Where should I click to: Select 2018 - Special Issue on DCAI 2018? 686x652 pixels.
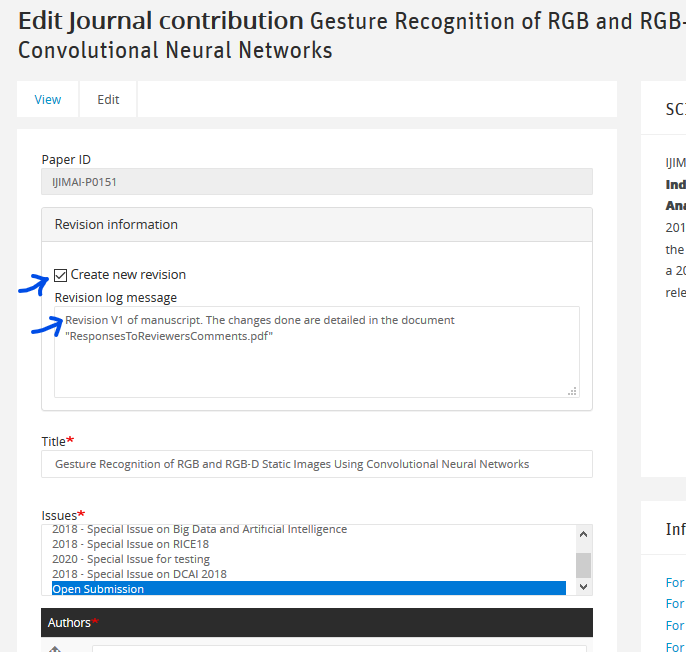click(139, 574)
